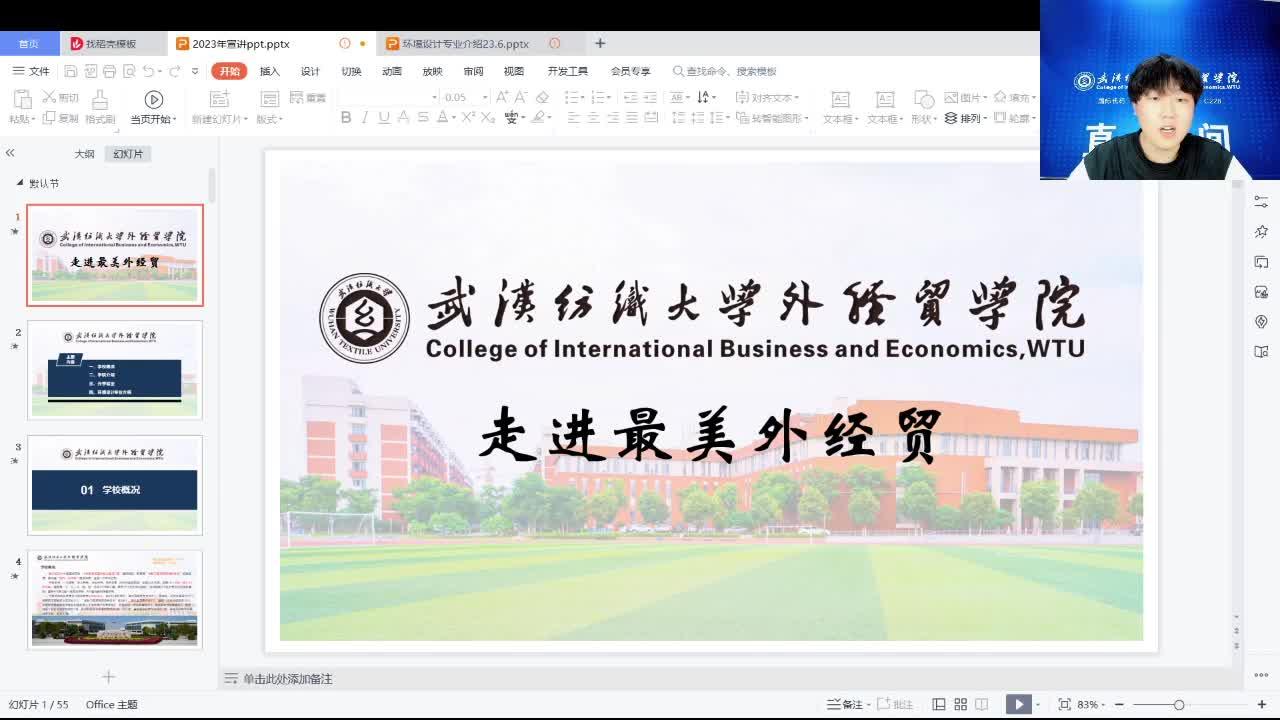This screenshot has height=720, width=1280.
Task: Toggle Bold formatting
Action: pyautogui.click(x=346, y=117)
